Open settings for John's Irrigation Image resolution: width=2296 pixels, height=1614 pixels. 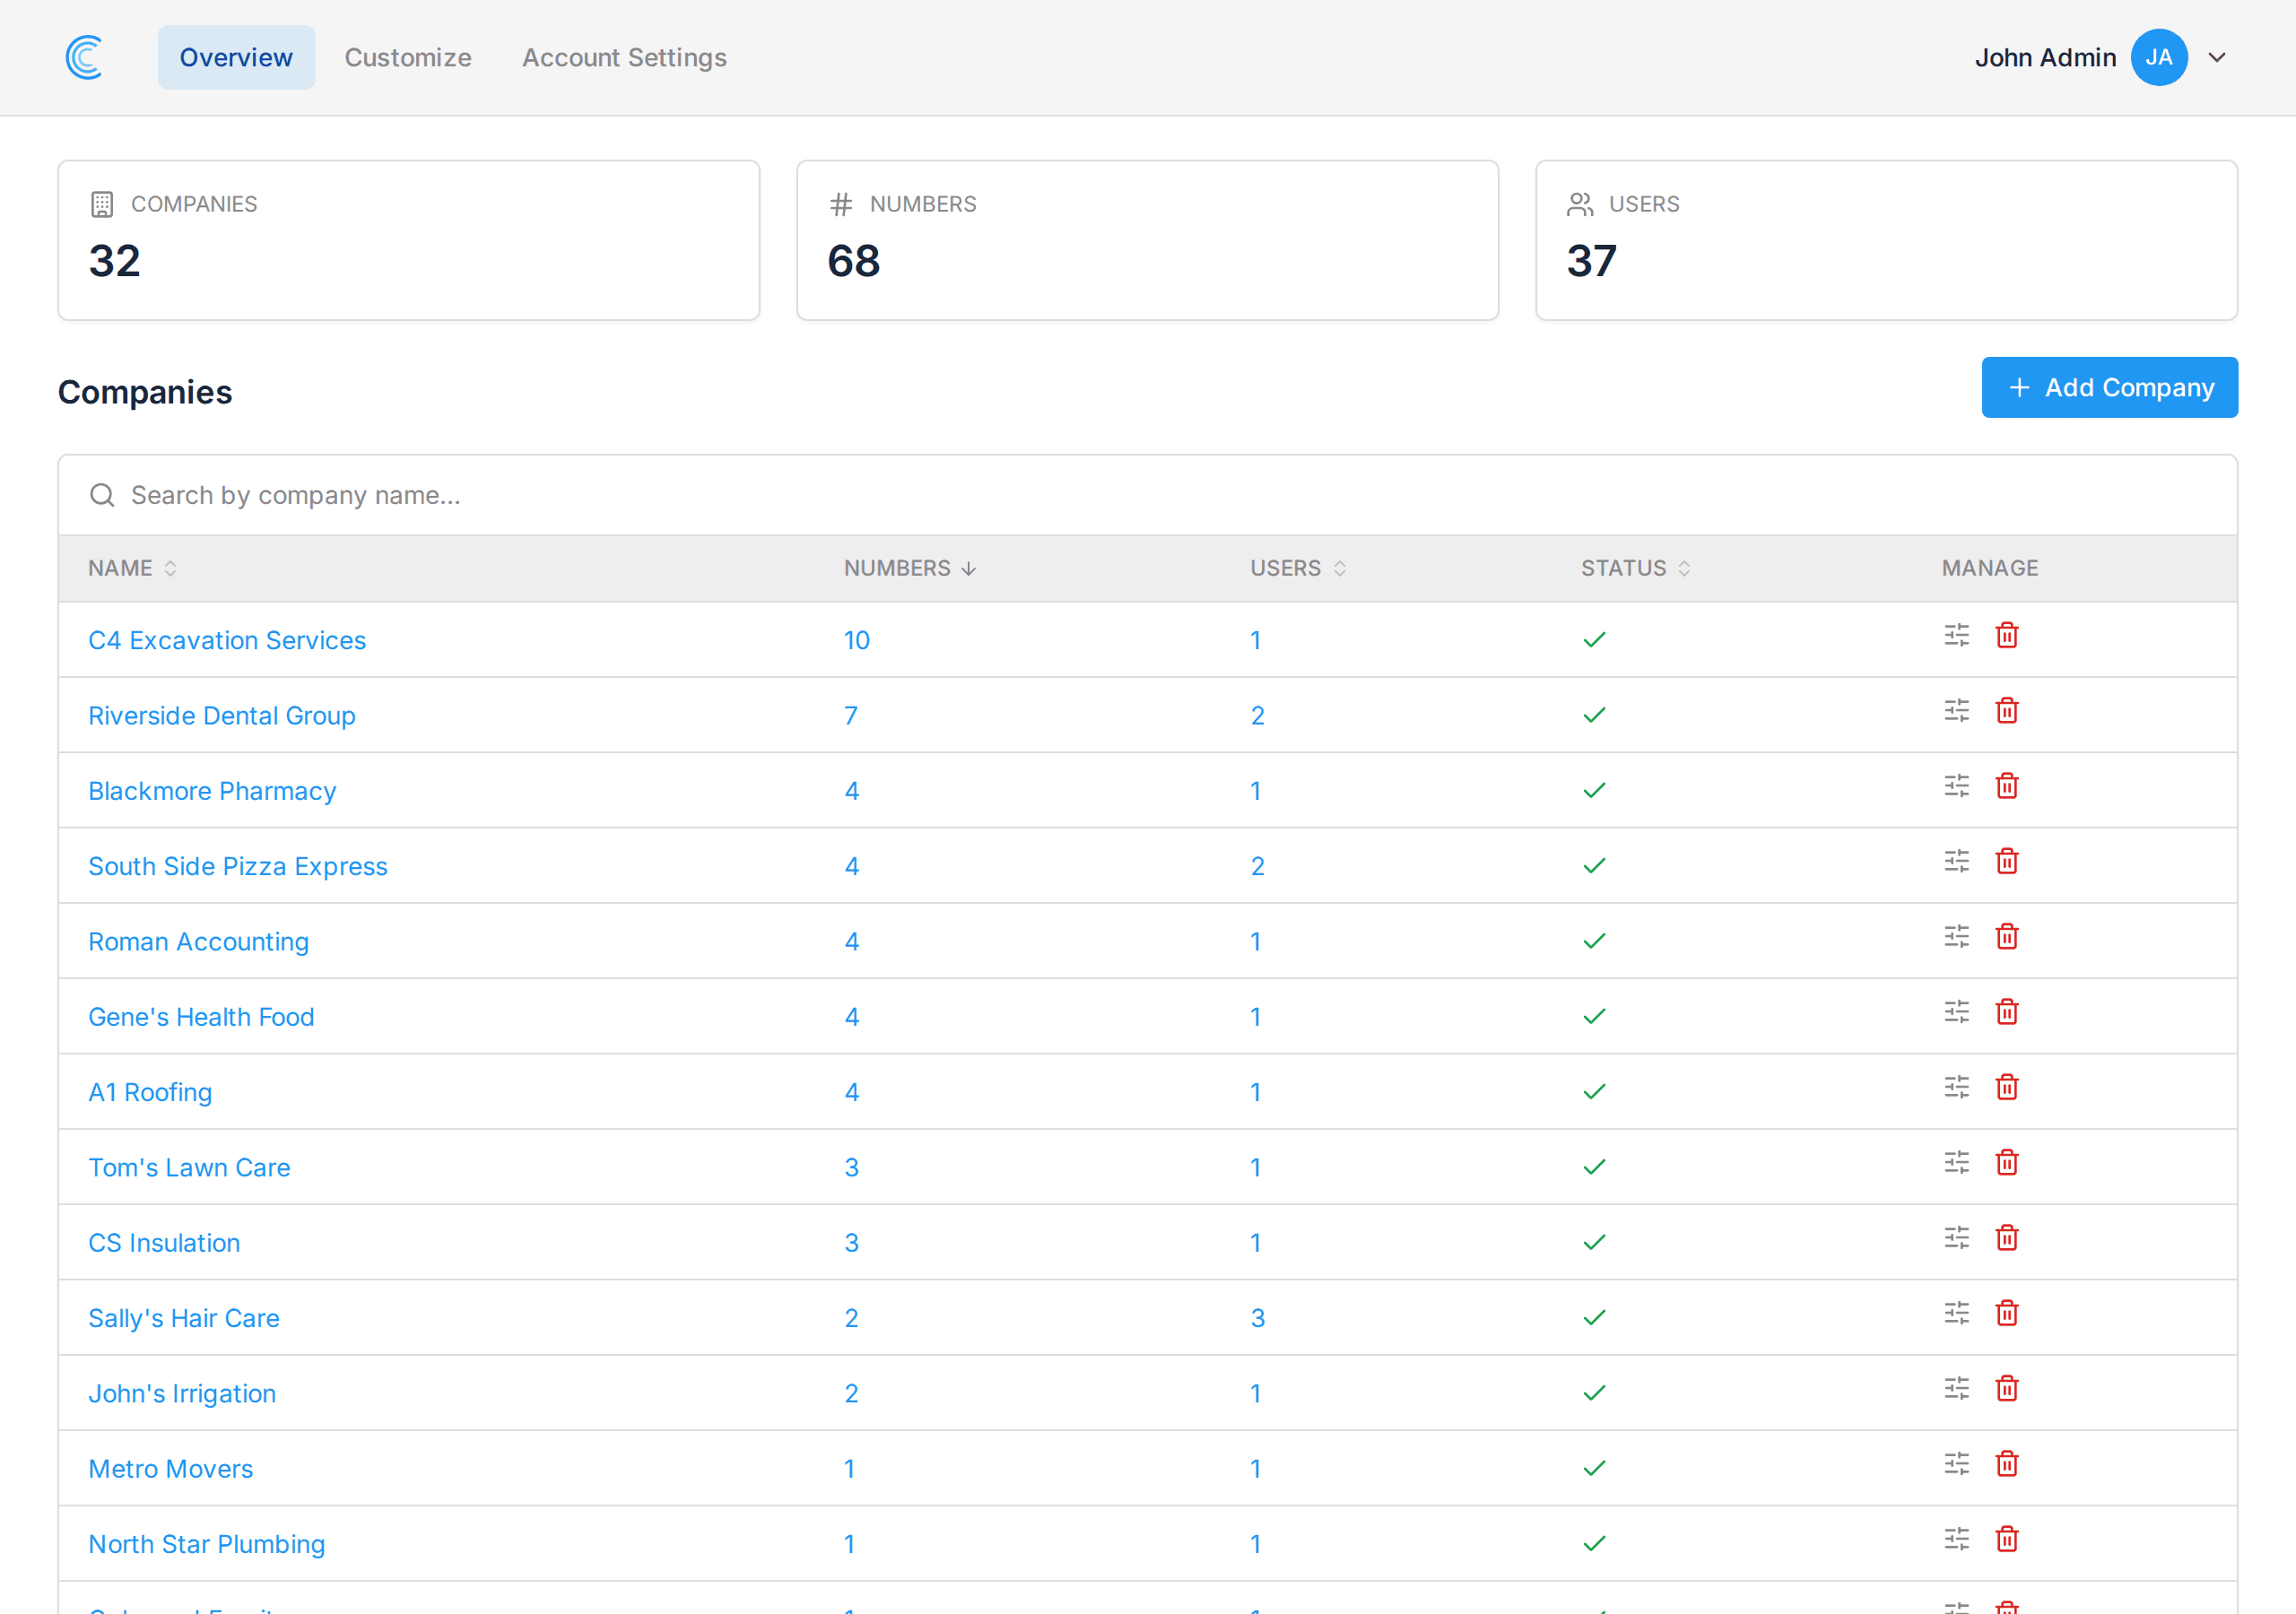click(1956, 1389)
